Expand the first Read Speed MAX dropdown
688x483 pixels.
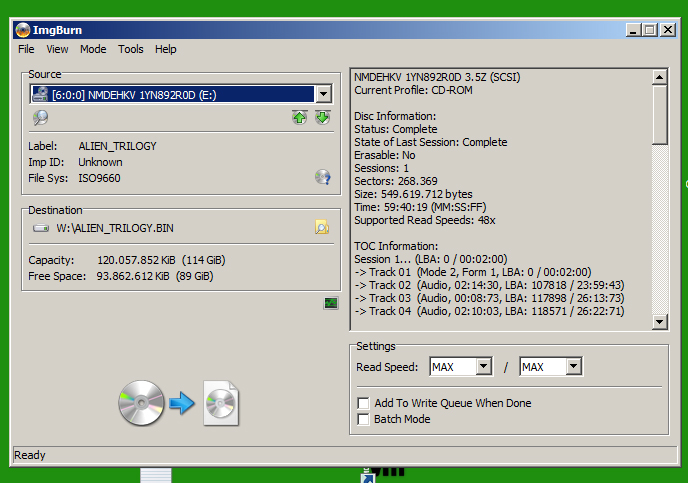pyautogui.click(x=484, y=366)
